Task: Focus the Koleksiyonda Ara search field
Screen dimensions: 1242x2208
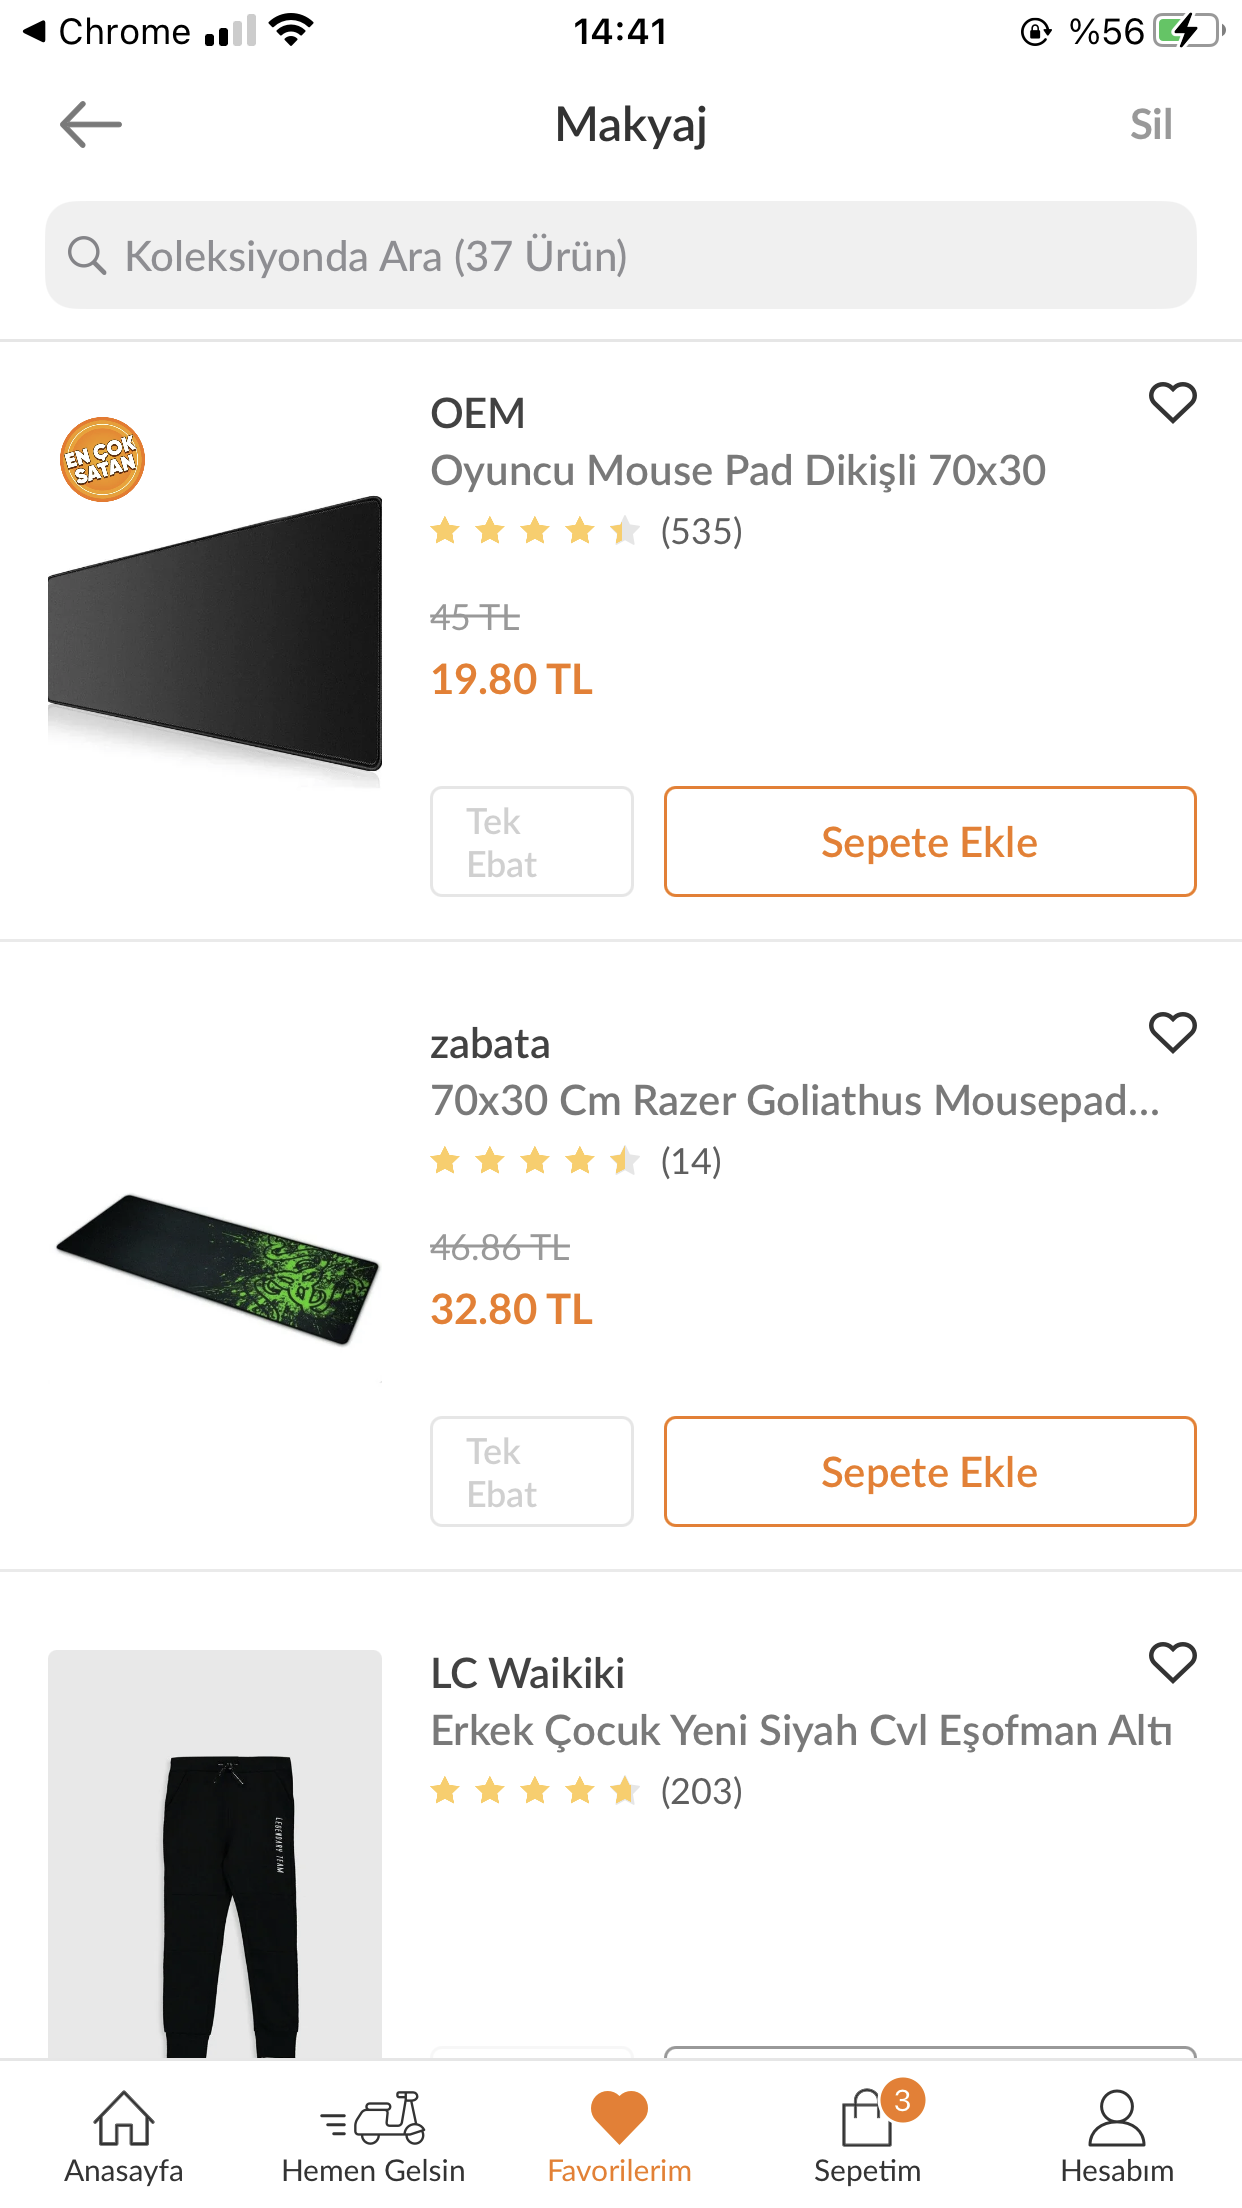Action: 640,256
